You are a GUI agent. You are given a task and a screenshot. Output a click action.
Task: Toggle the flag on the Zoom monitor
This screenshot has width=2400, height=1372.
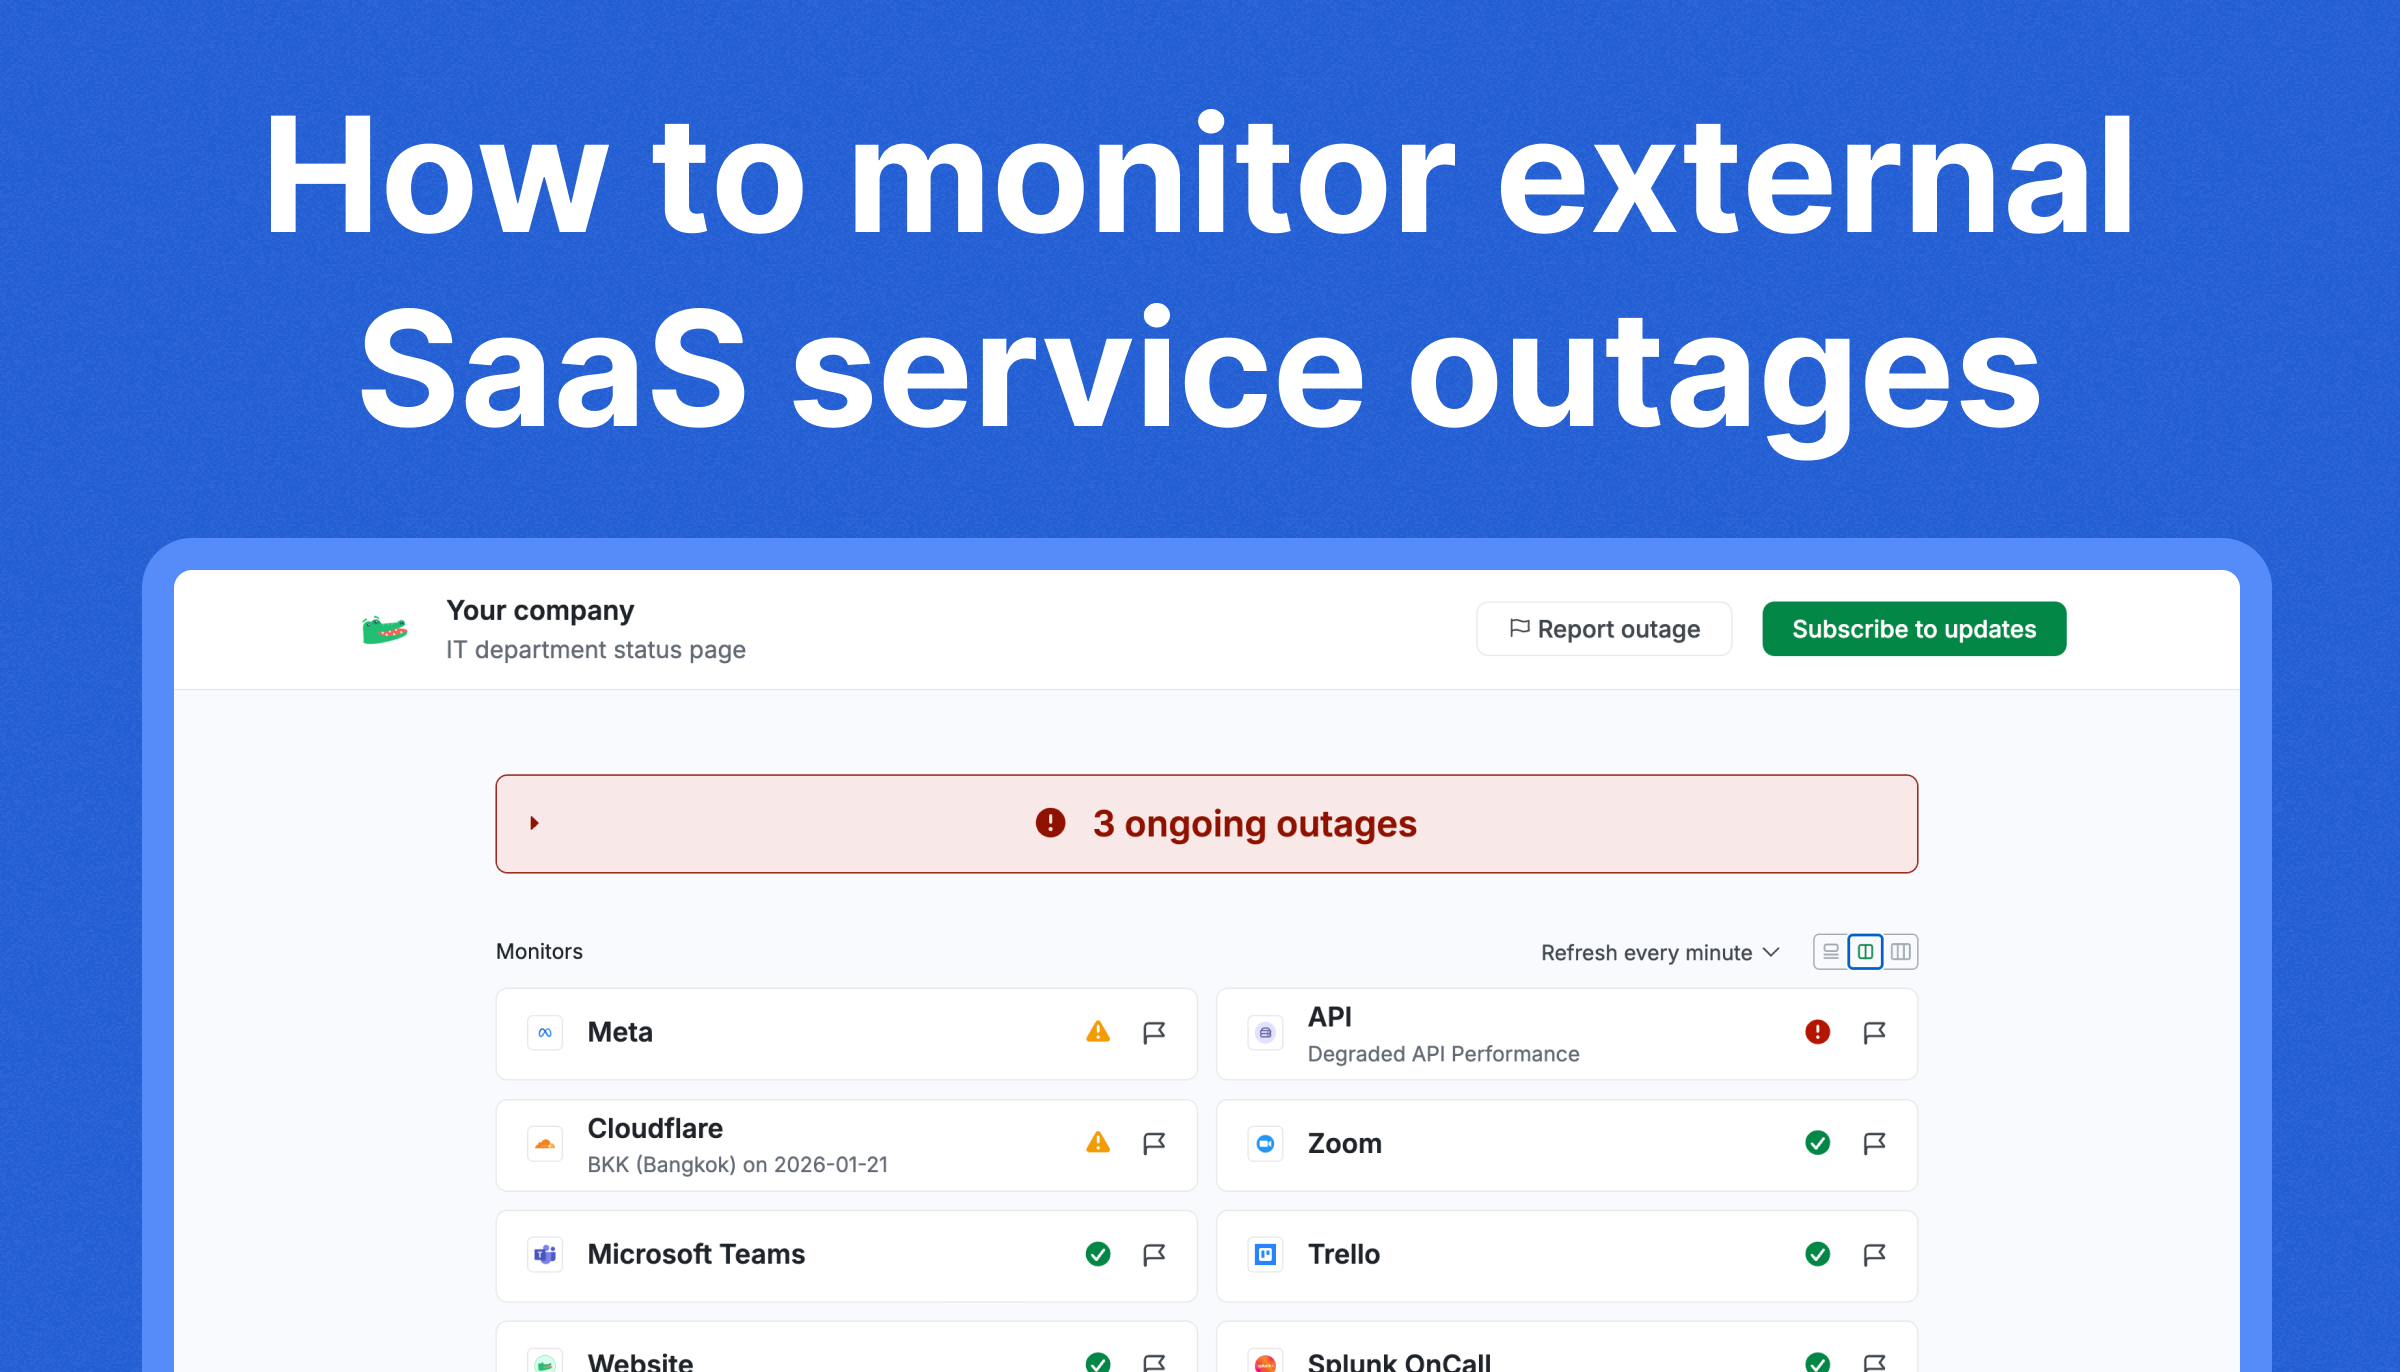(1875, 1144)
